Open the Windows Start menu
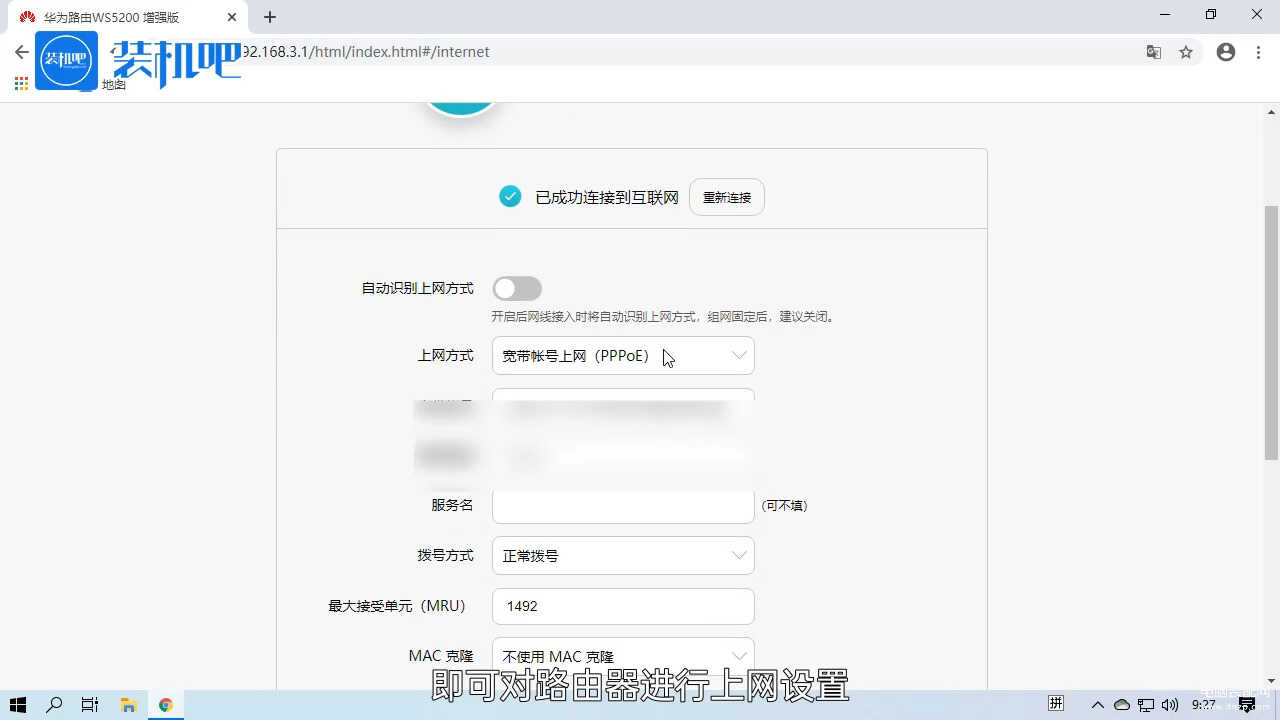This screenshot has height=720, width=1280. pyautogui.click(x=18, y=705)
